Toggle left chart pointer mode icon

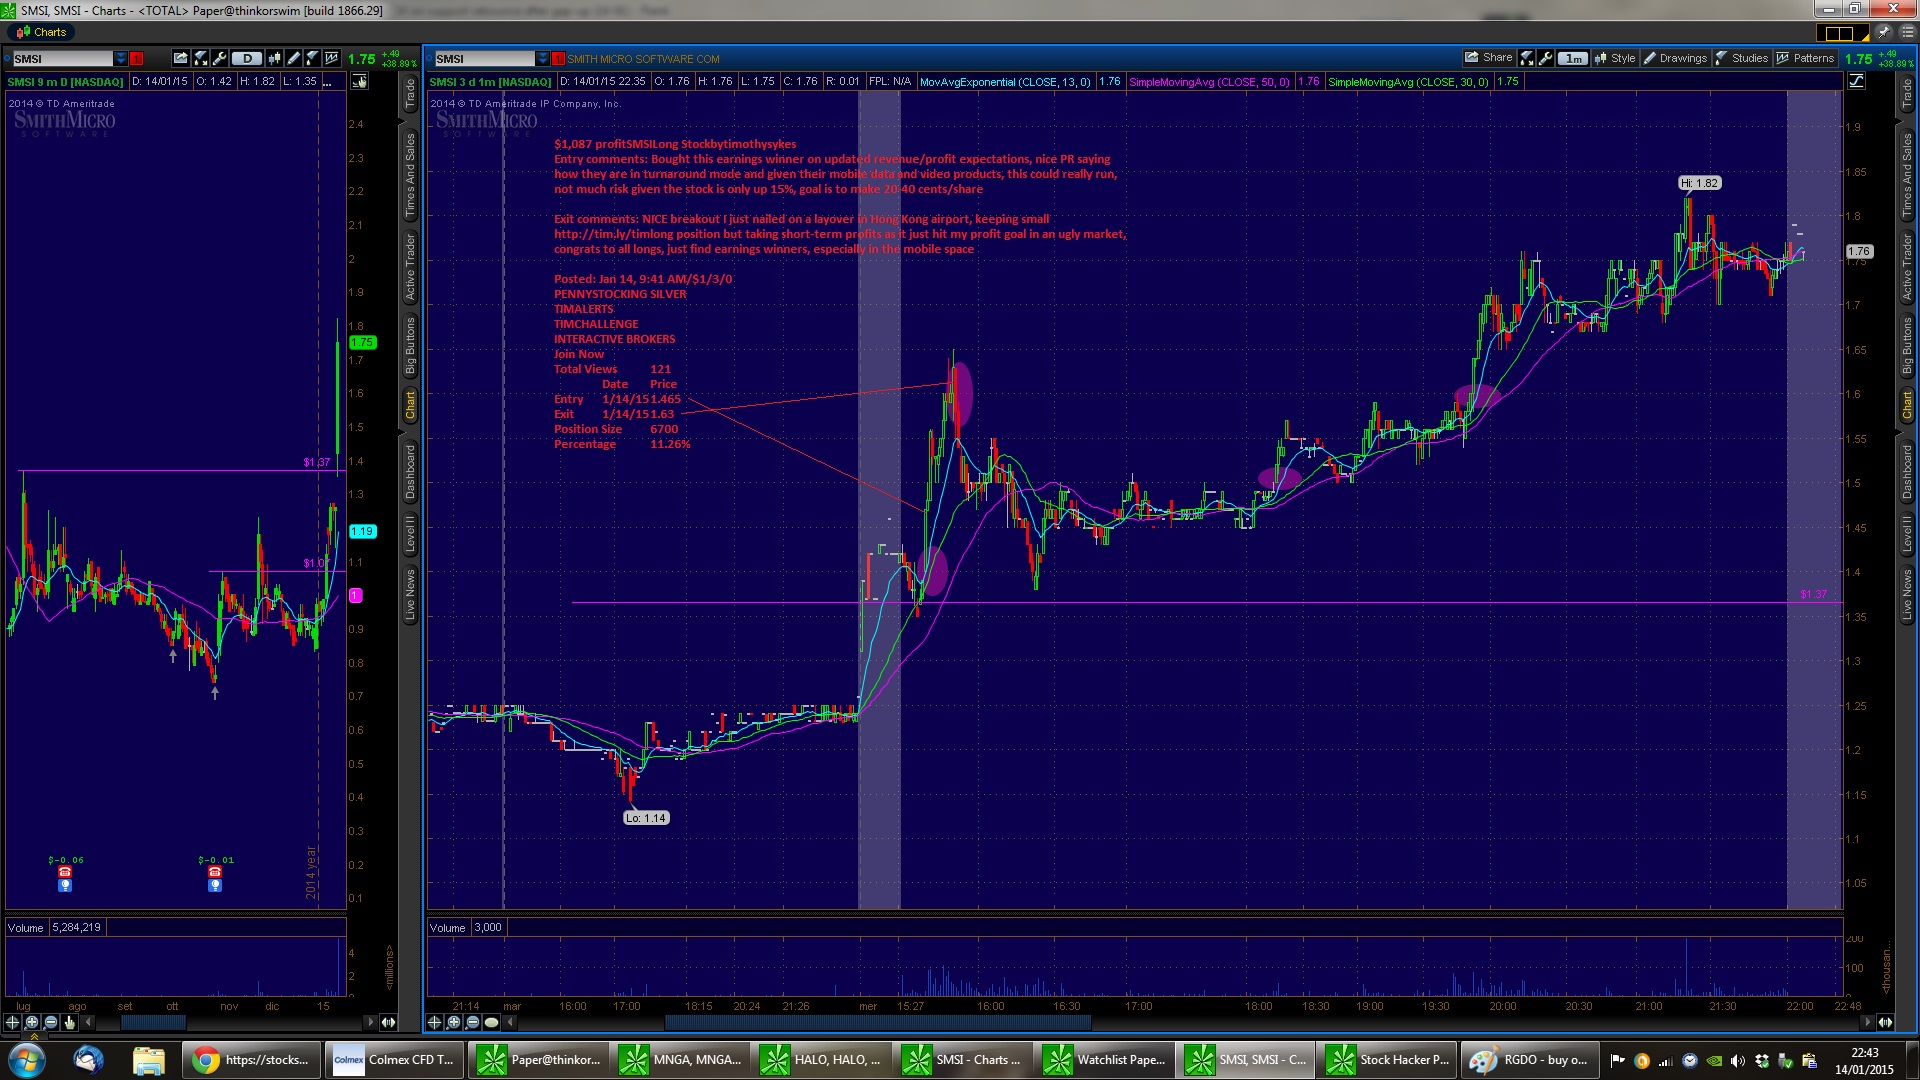click(359, 81)
